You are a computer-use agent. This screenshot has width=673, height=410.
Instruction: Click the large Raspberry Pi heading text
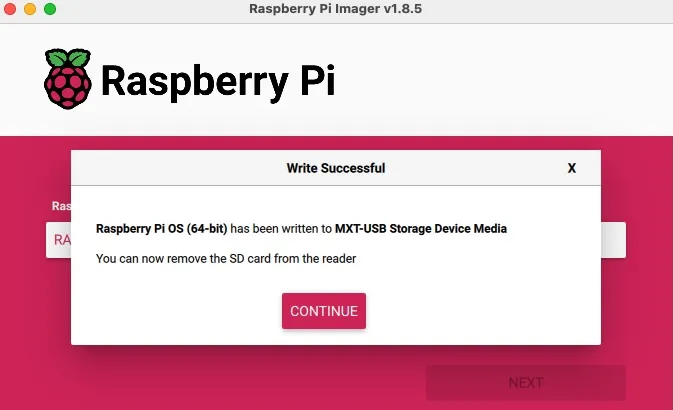pos(218,81)
